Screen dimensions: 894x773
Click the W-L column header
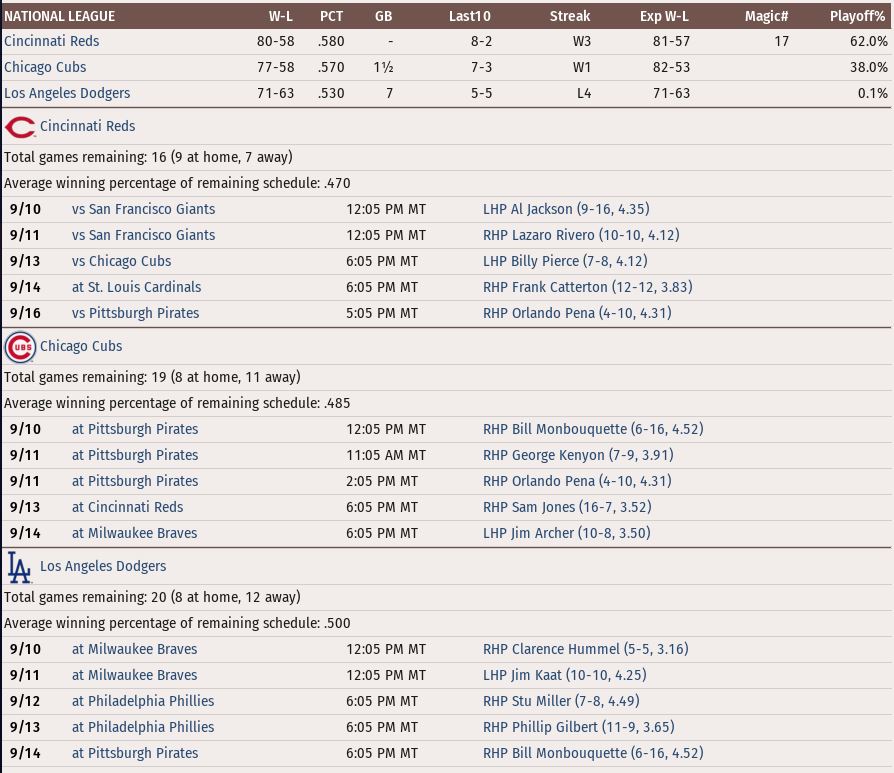[x=281, y=17]
